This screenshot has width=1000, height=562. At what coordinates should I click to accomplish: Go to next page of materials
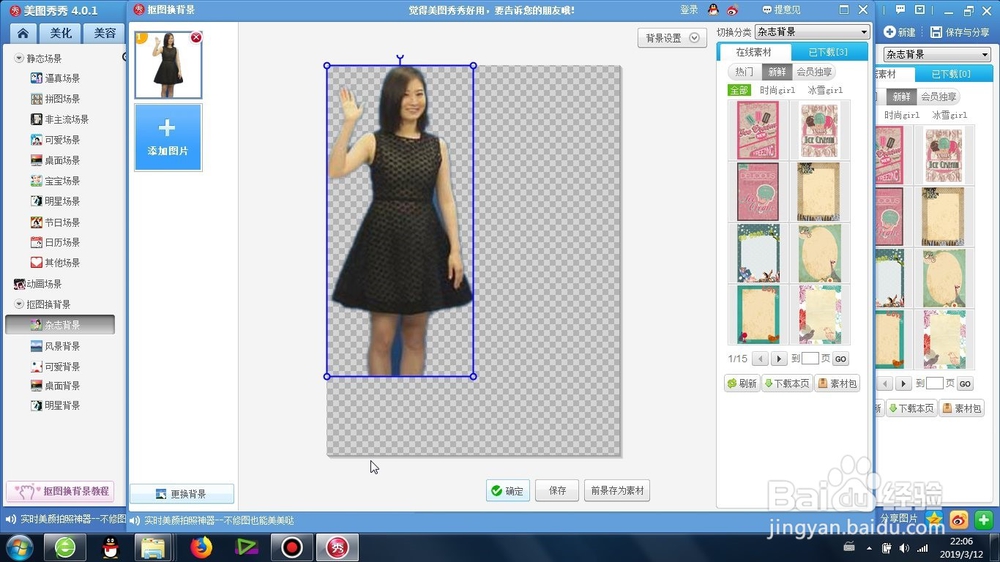click(x=779, y=359)
